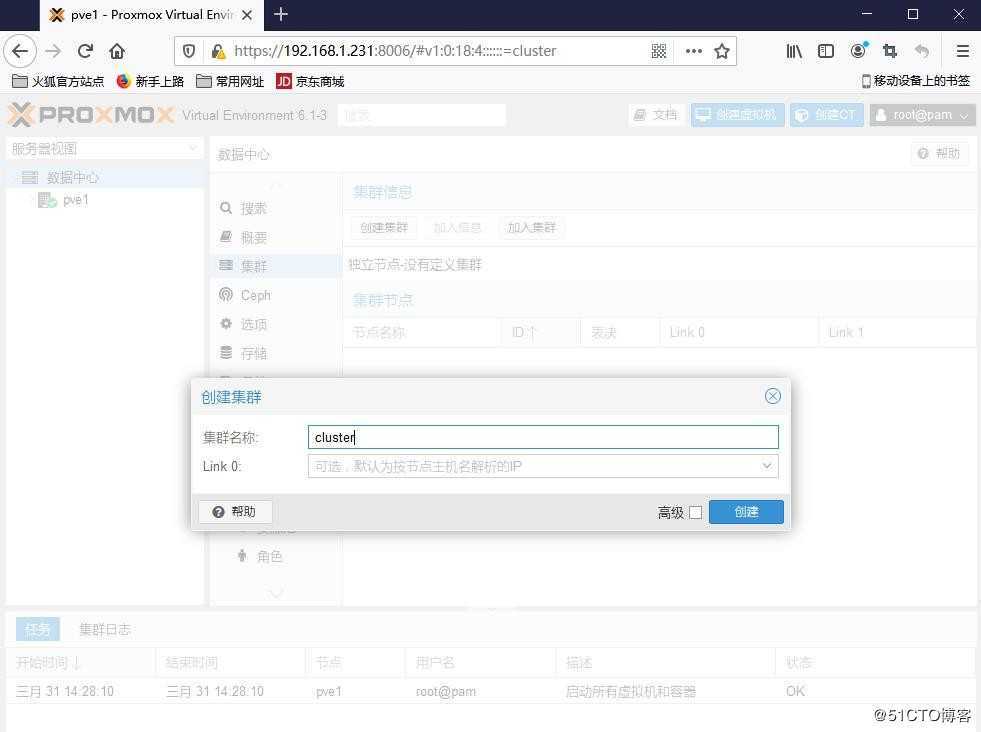Switch to 任务 tab
Image resolution: width=981 pixels, height=732 pixels.
[x=38, y=629]
